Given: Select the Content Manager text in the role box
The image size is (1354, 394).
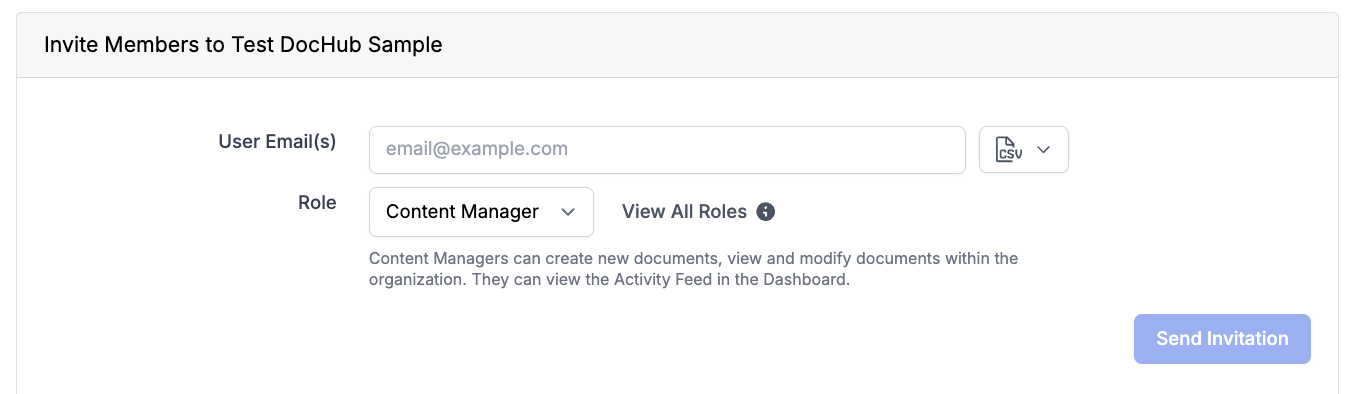Looking at the screenshot, I should coord(462,211).
